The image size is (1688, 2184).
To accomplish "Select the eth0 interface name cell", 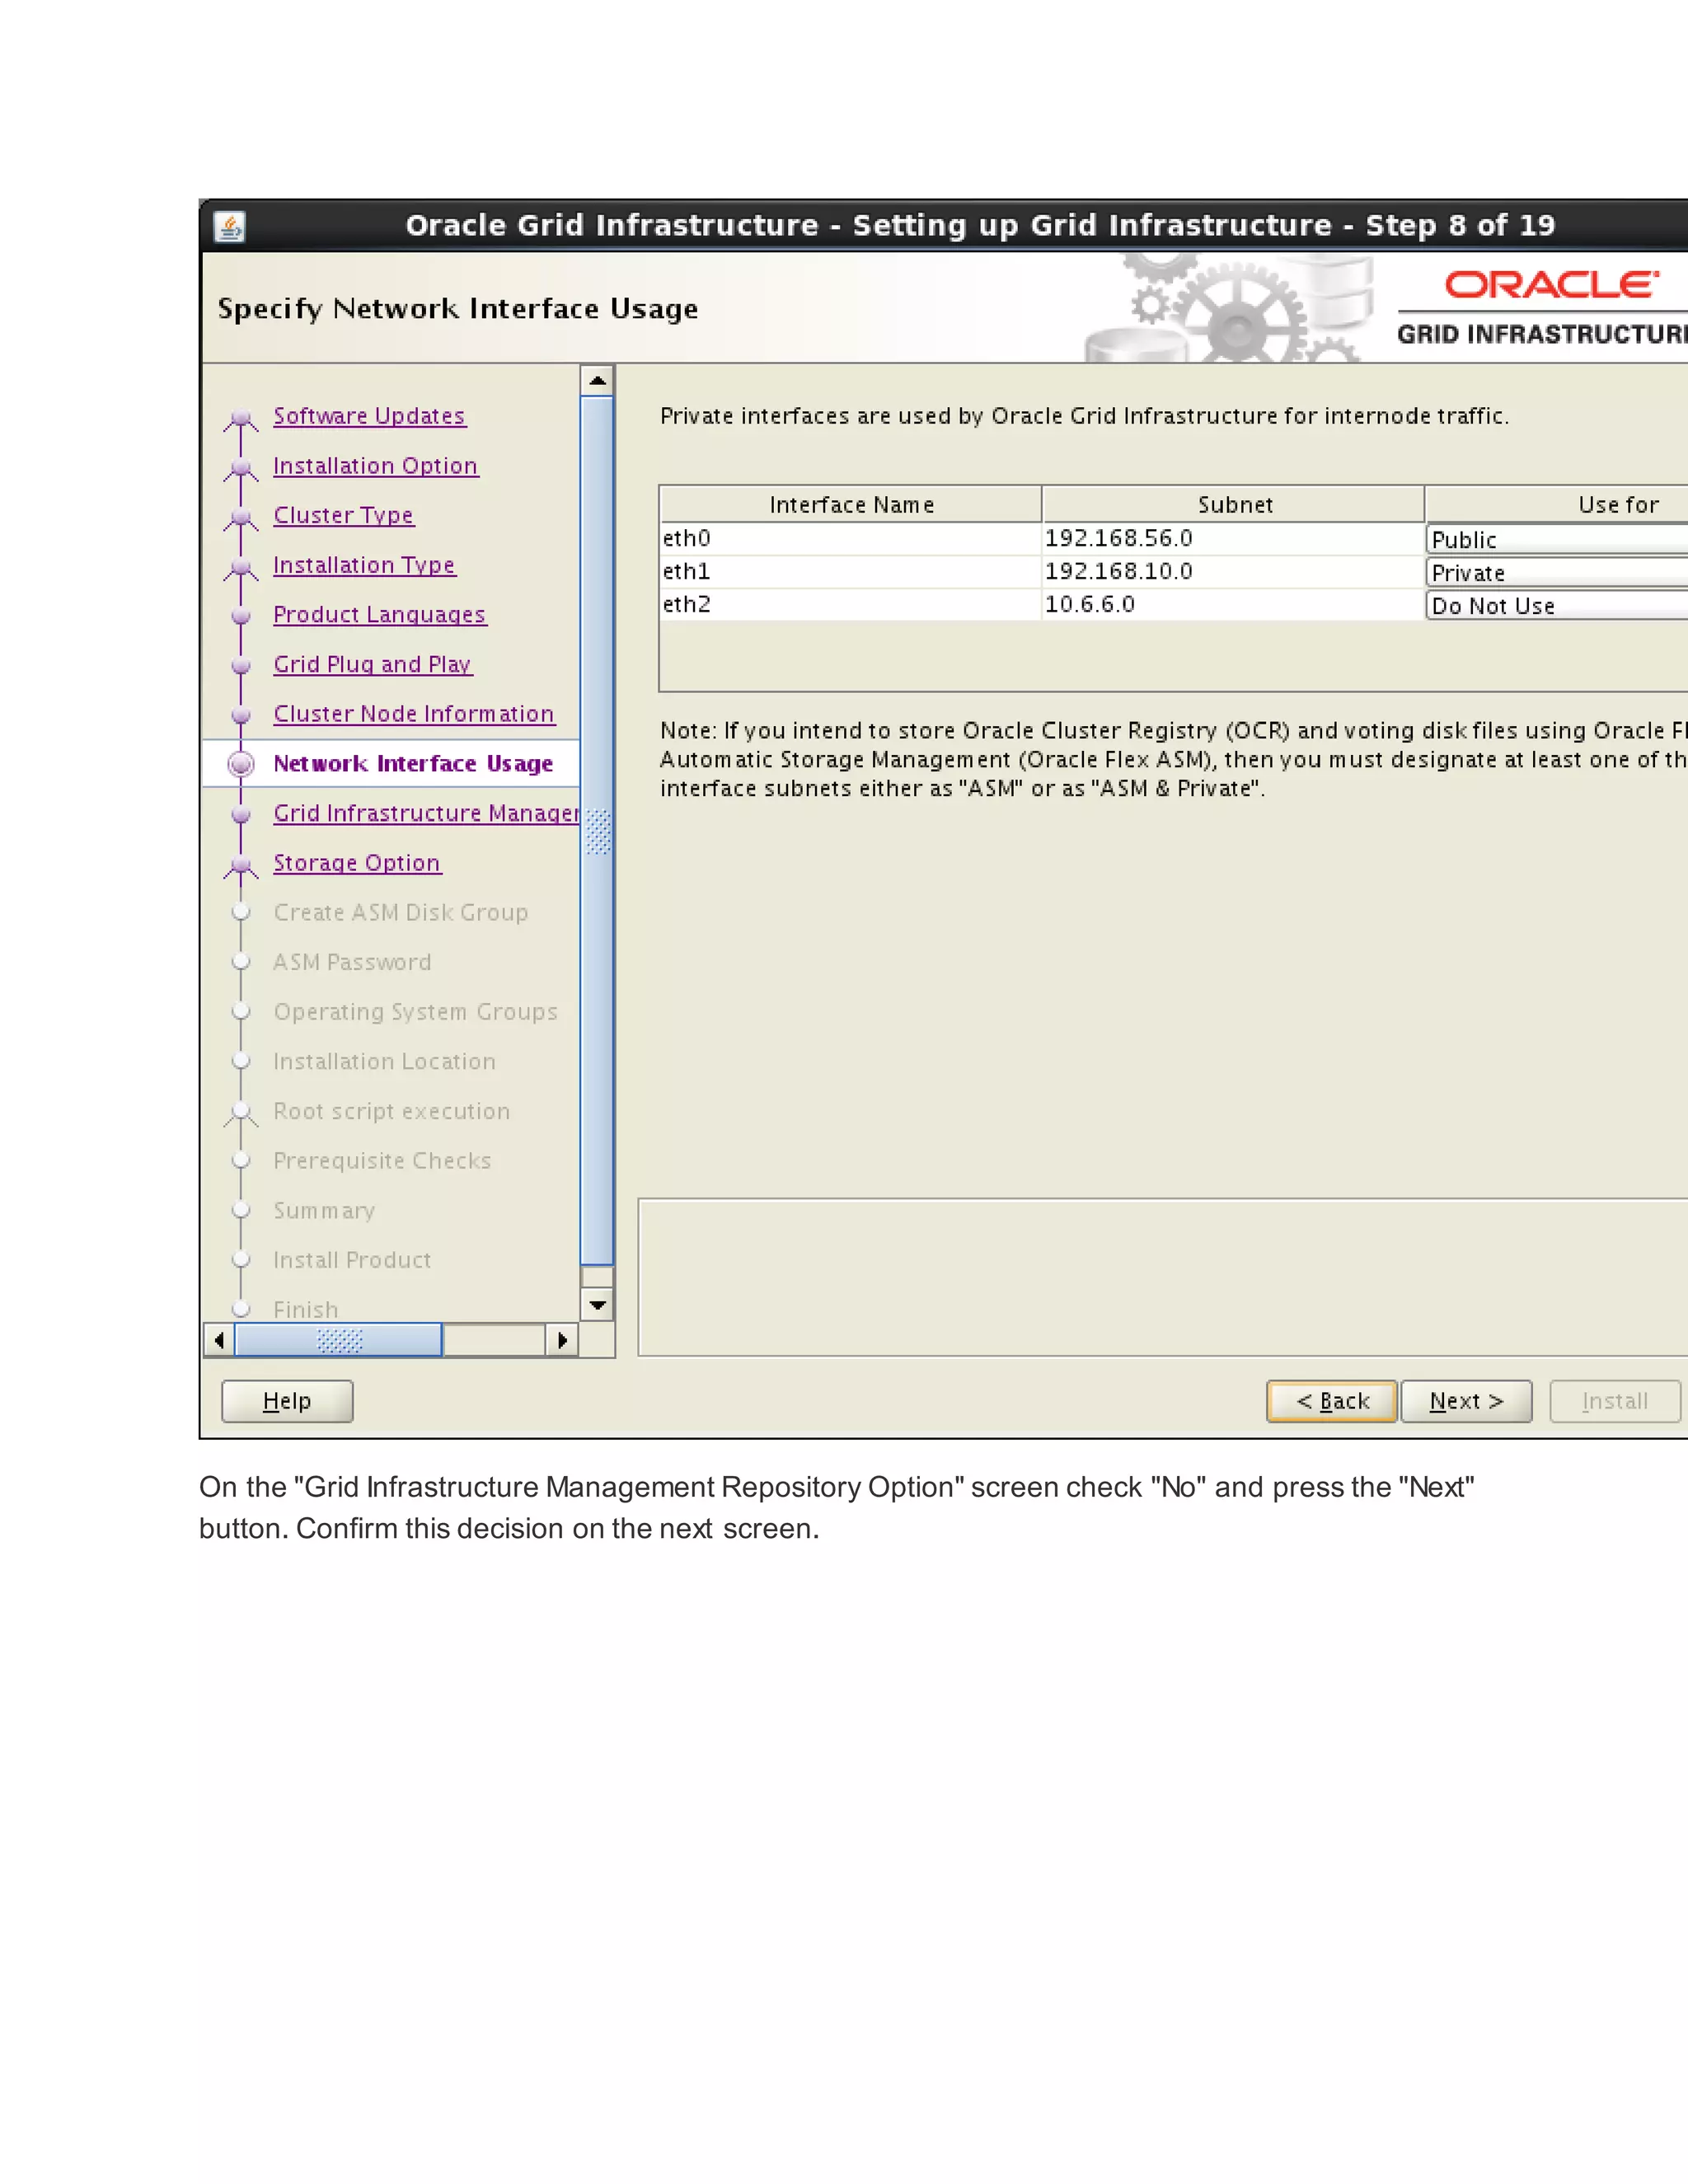I will 851,539.
